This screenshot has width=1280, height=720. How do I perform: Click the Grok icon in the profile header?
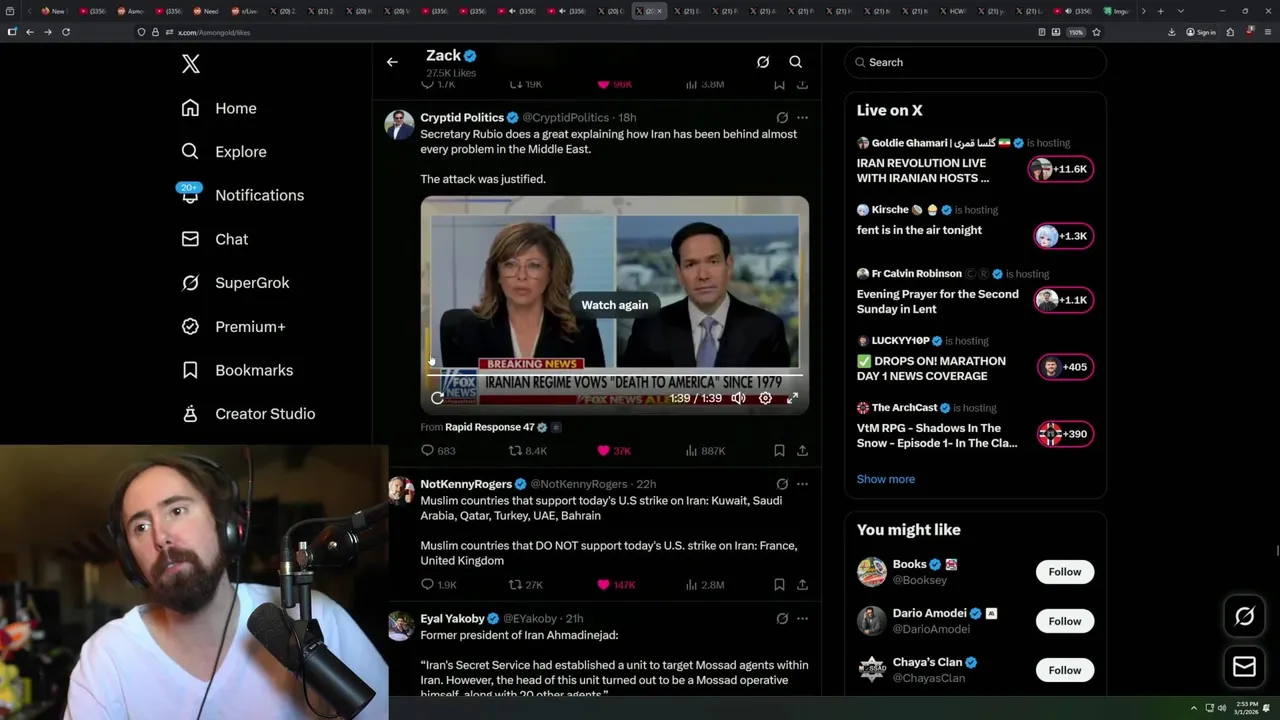click(x=763, y=62)
